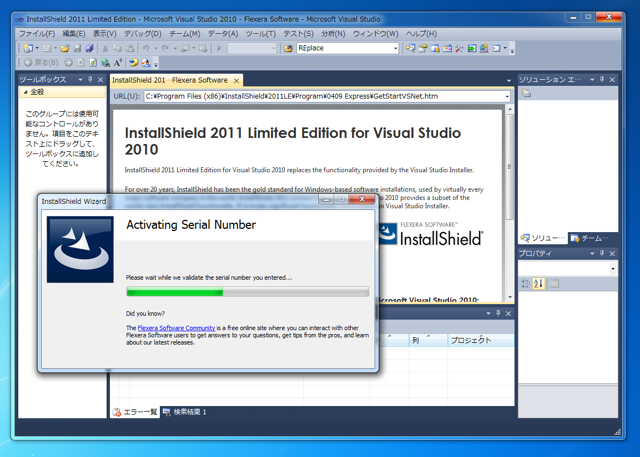
Task: Click the Undo arrow icon
Action: [x=146, y=49]
